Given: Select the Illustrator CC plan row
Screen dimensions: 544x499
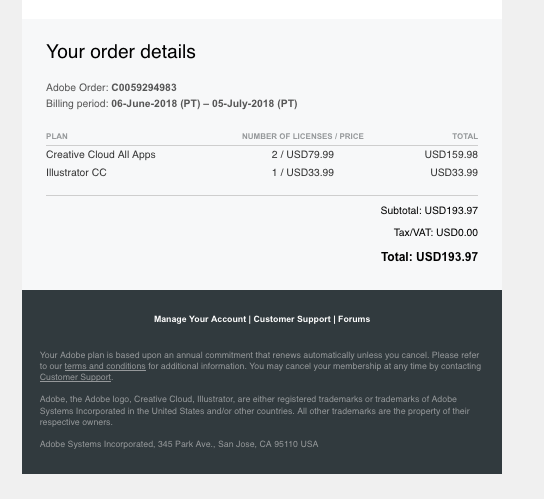Looking at the screenshot, I should tap(262, 172).
